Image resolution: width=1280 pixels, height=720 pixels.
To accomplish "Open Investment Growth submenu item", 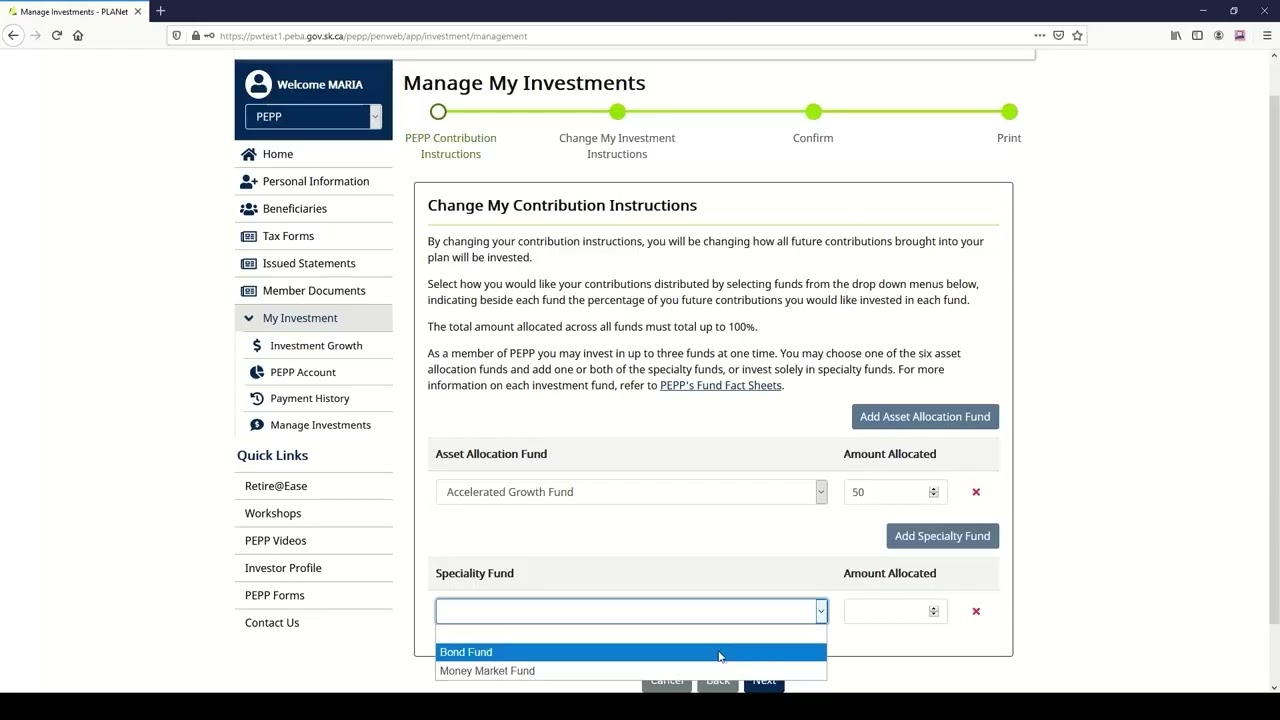I will pos(316,345).
